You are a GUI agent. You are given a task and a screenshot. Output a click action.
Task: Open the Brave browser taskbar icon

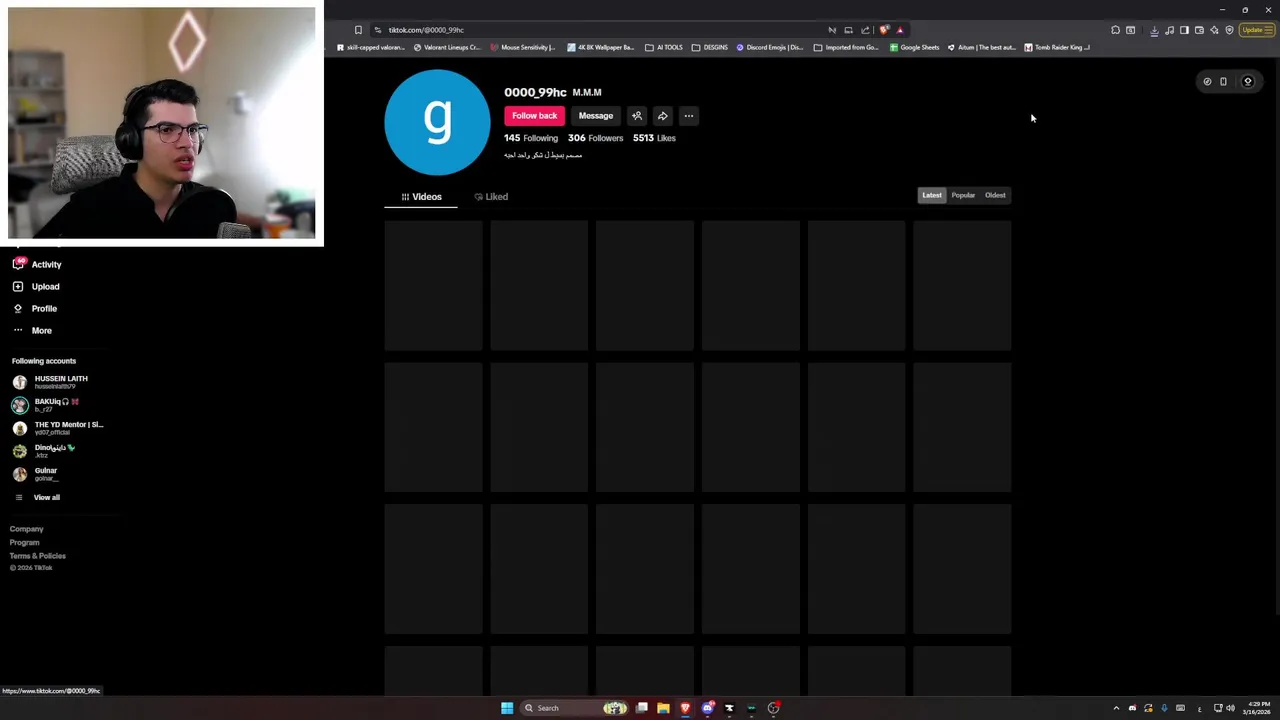685,708
